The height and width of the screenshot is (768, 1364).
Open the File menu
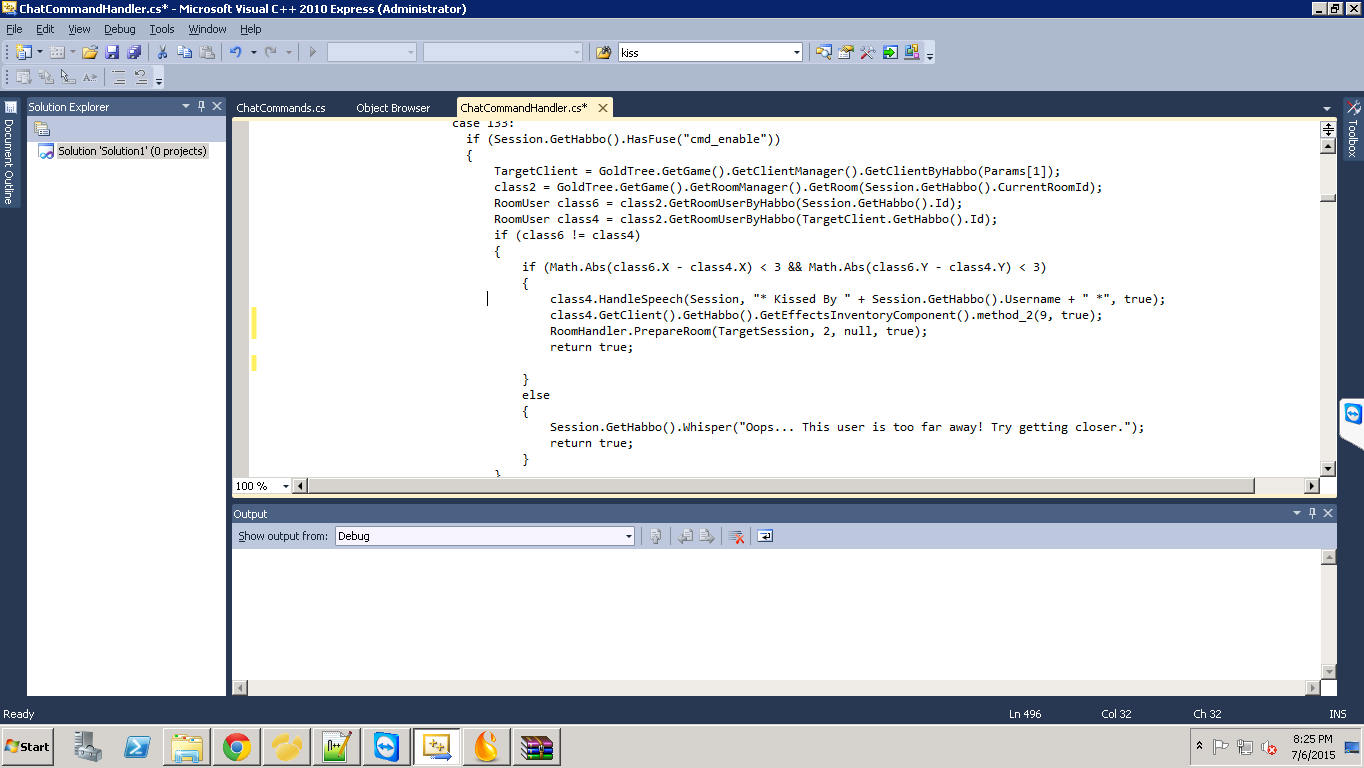tap(14, 29)
